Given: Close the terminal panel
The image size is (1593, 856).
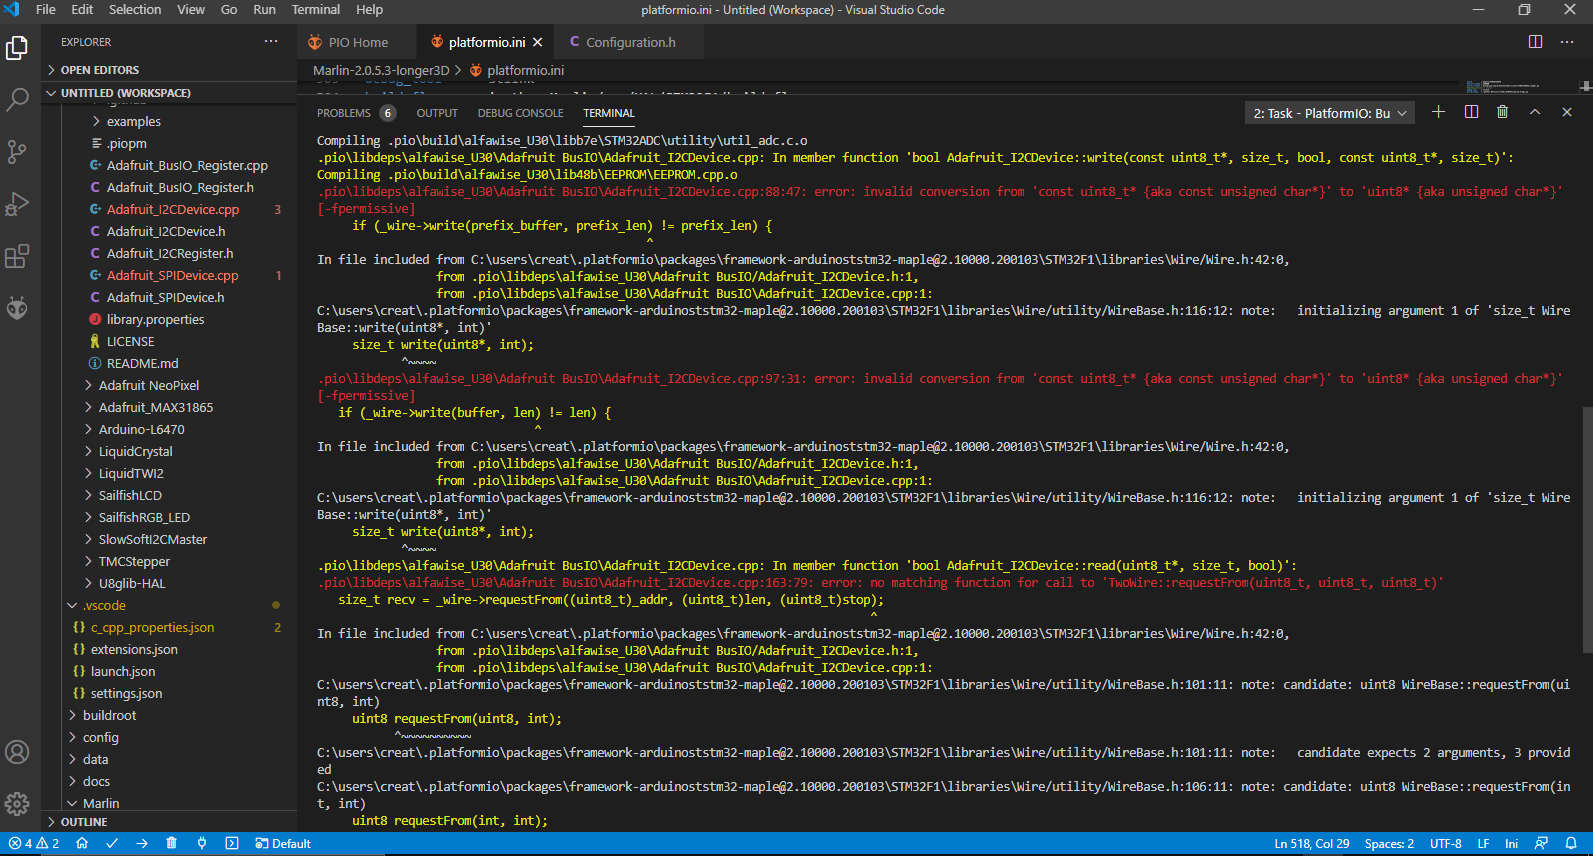Looking at the screenshot, I should pyautogui.click(x=1567, y=112).
